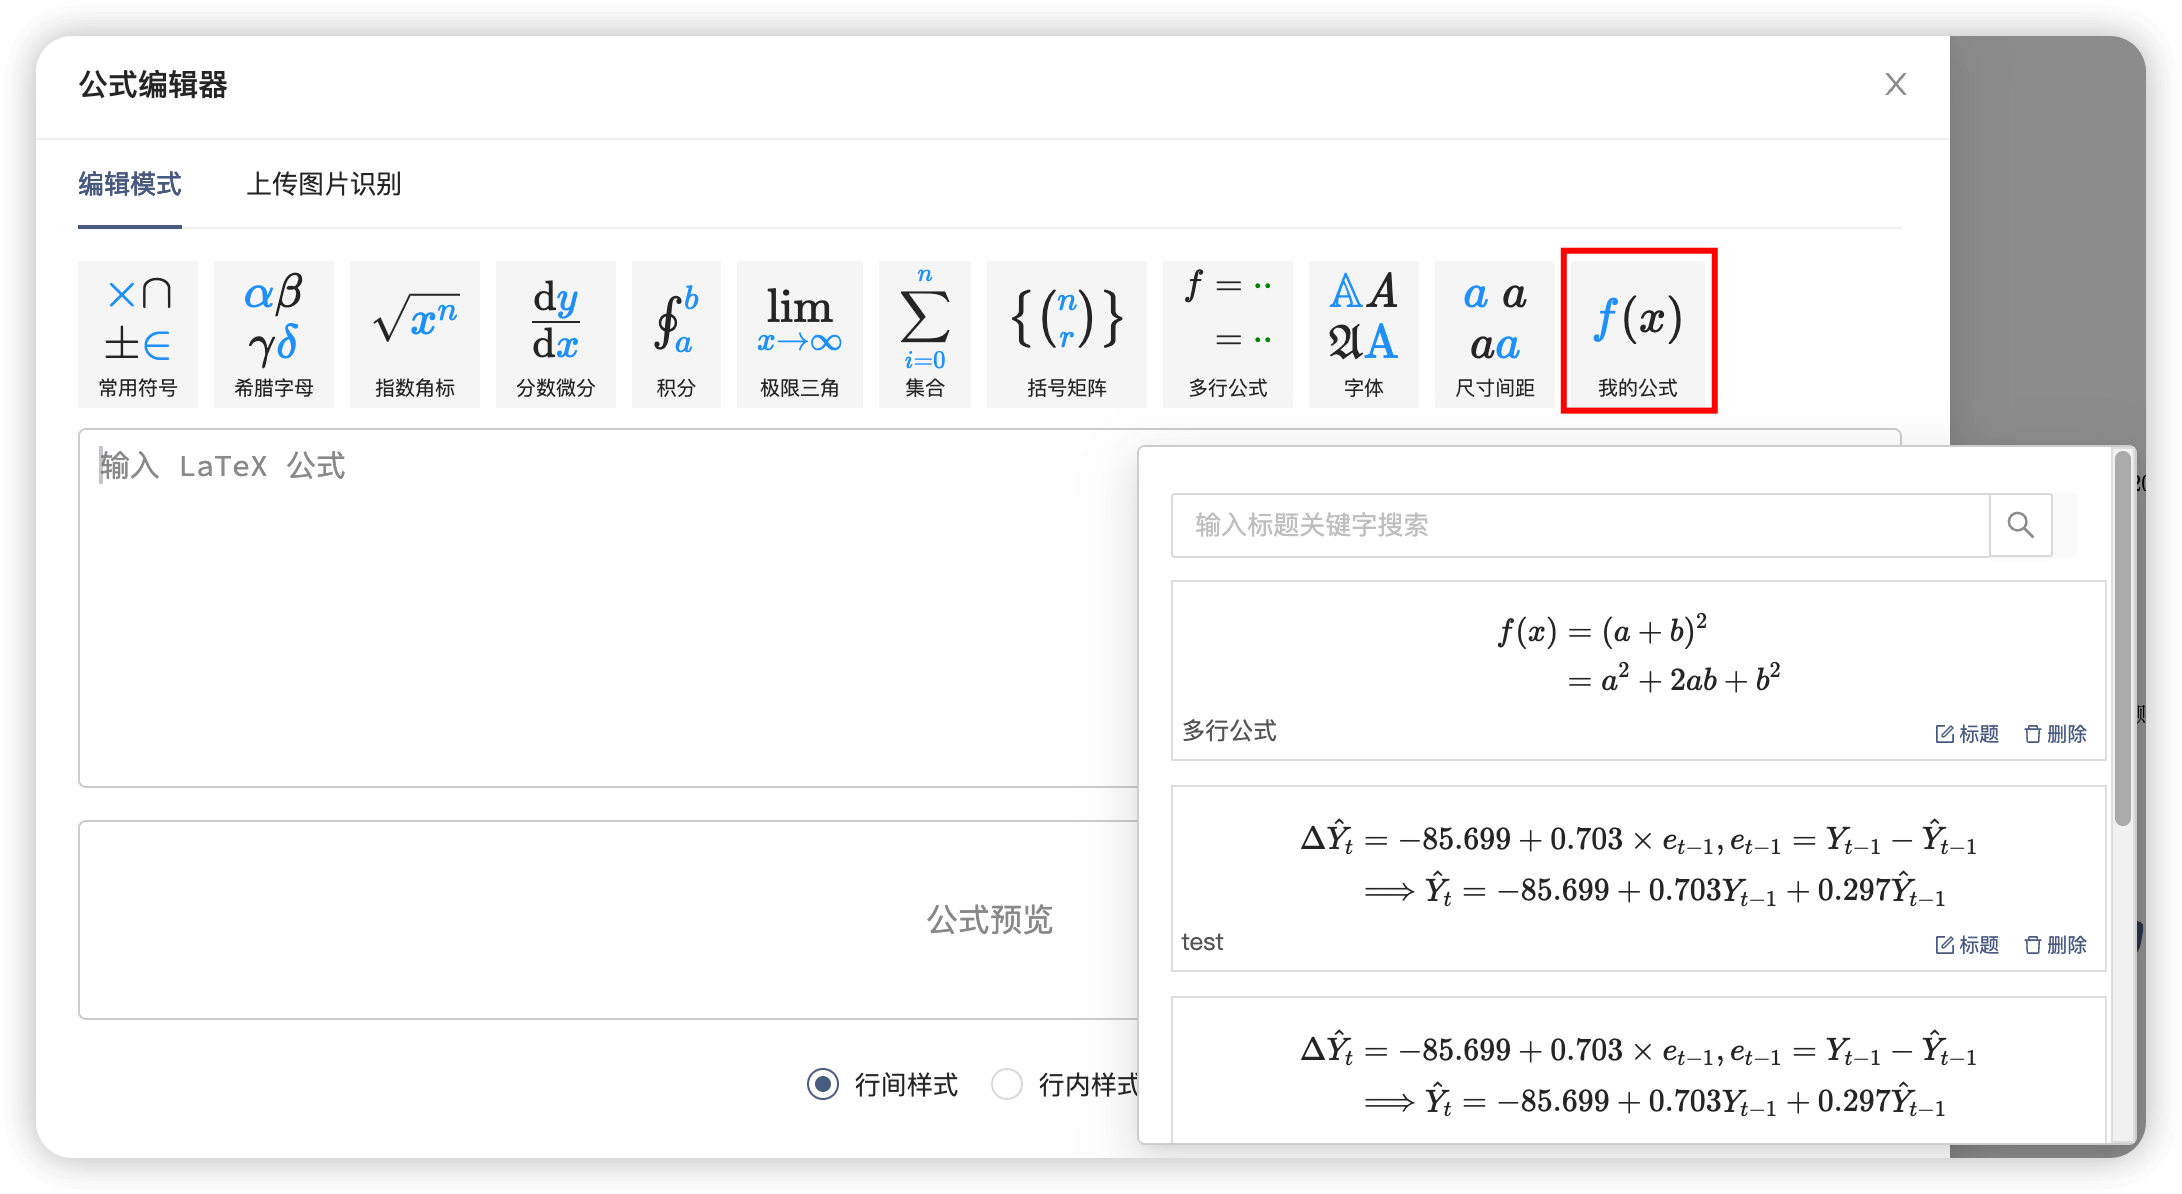Click 标题 edit link on test formula
The height and width of the screenshot is (1194, 2182).
[x=1967, y=945]
